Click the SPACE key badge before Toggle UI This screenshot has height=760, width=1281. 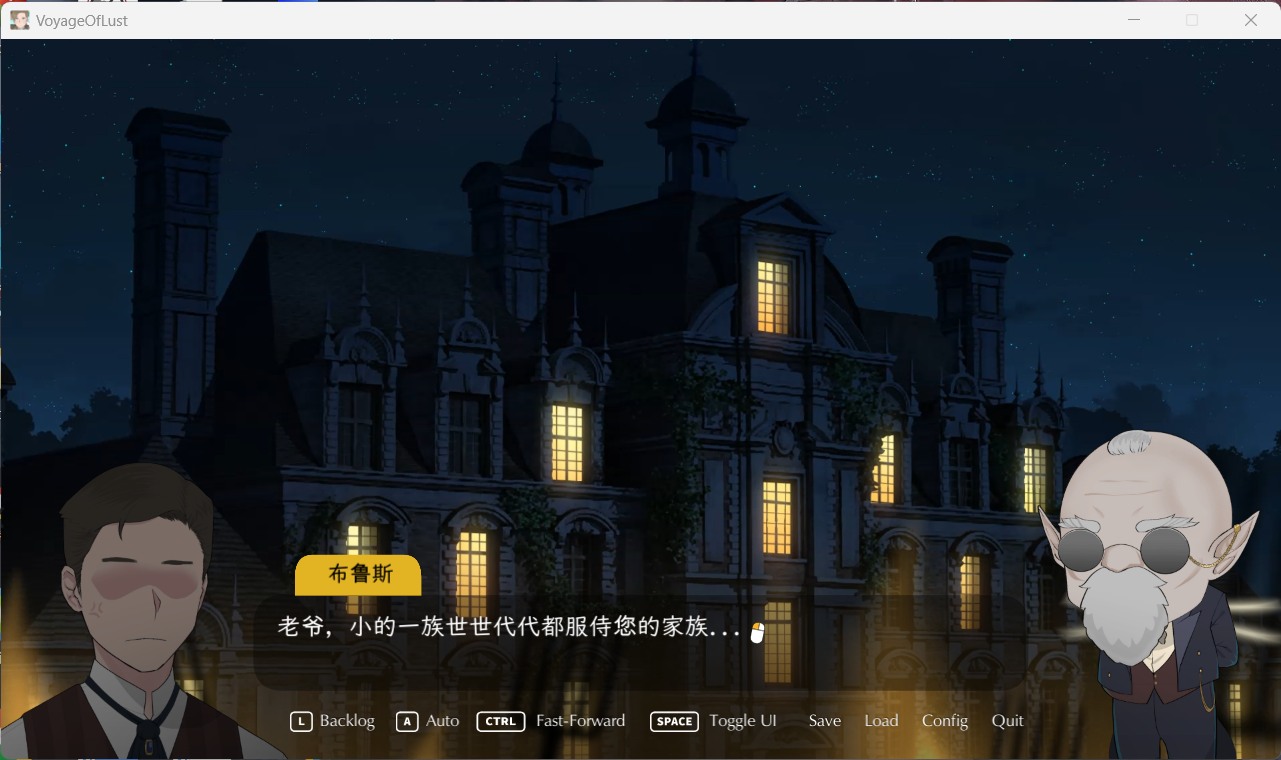tap(674, 721)
